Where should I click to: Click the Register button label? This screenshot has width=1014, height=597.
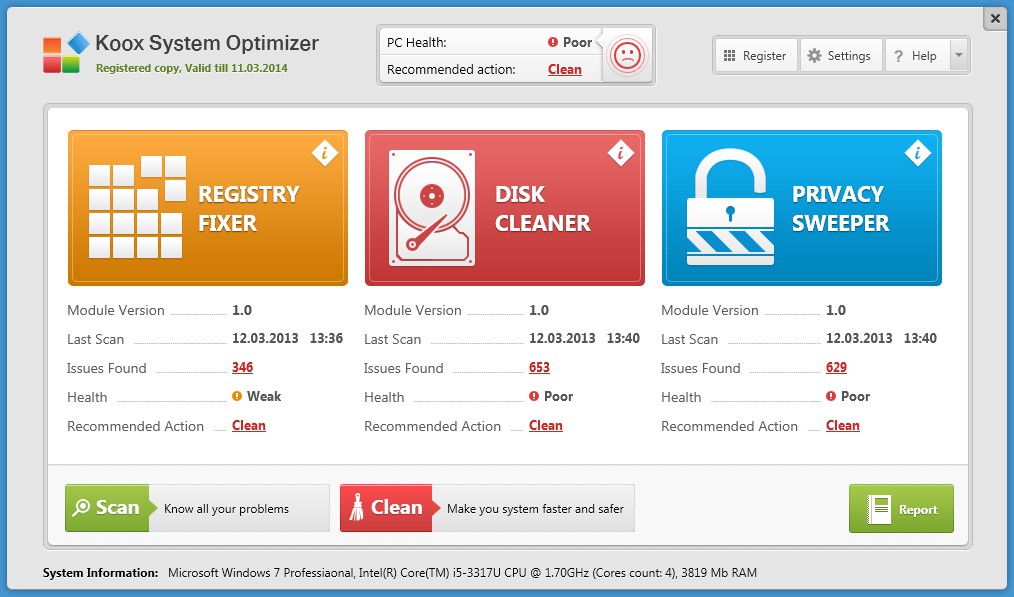[x=764, y=56]
